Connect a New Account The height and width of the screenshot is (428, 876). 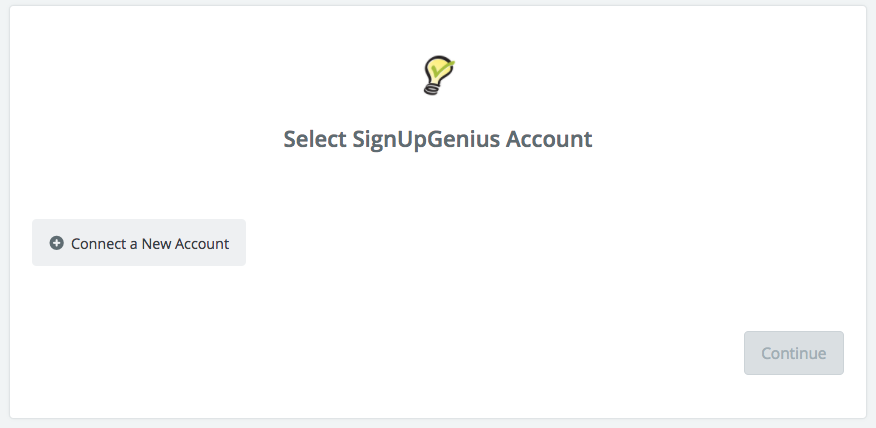pos(139,242)
